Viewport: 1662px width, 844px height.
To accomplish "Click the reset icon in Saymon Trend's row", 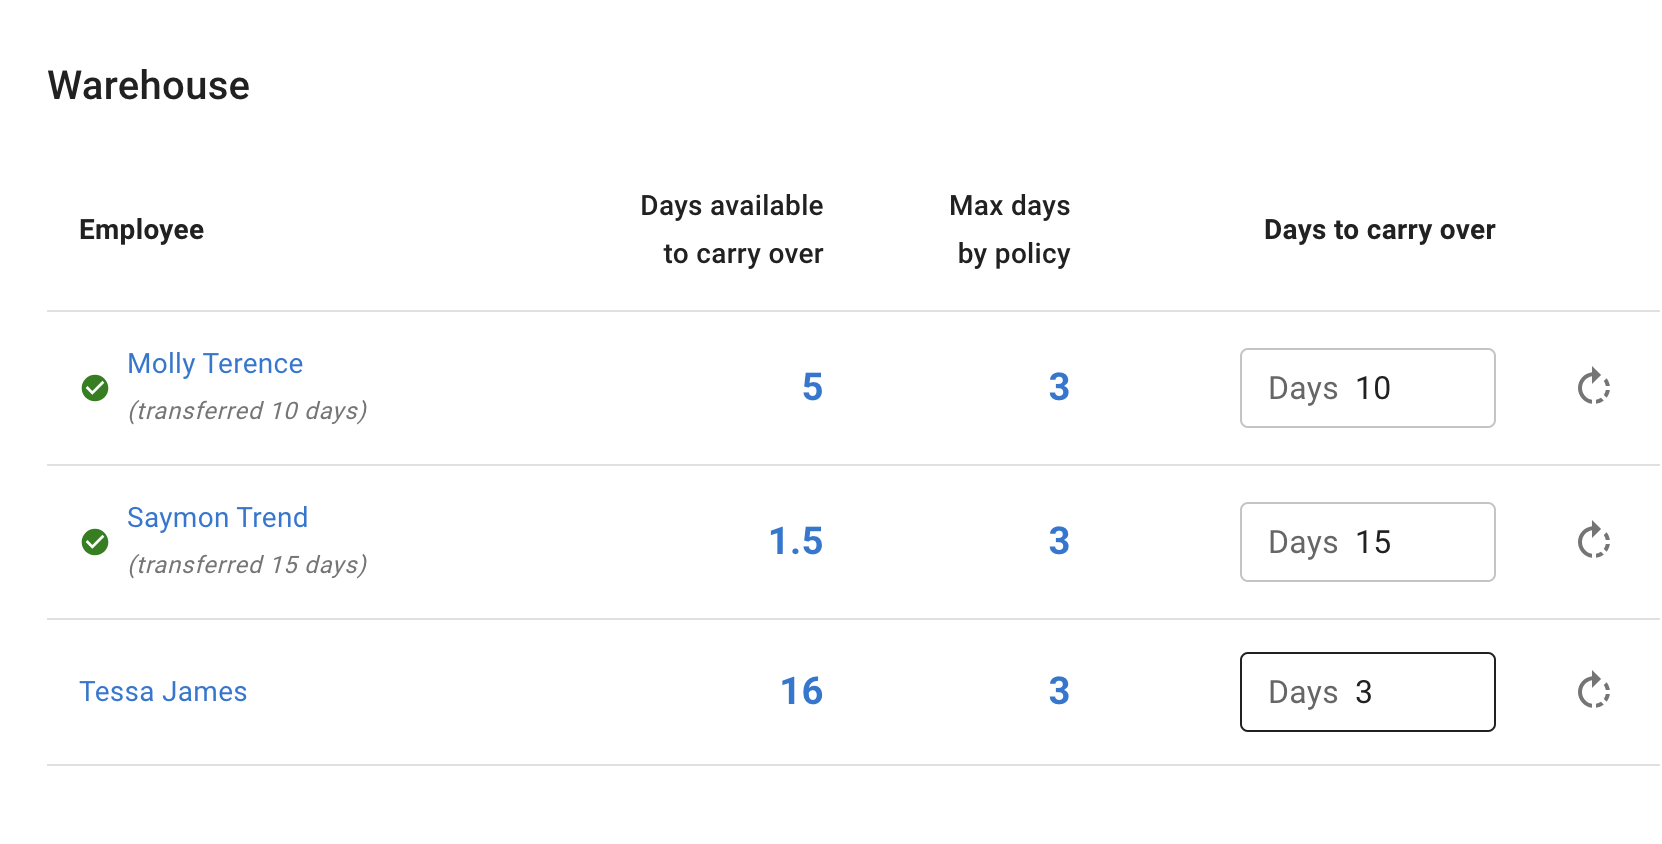I will point(1594,541).
